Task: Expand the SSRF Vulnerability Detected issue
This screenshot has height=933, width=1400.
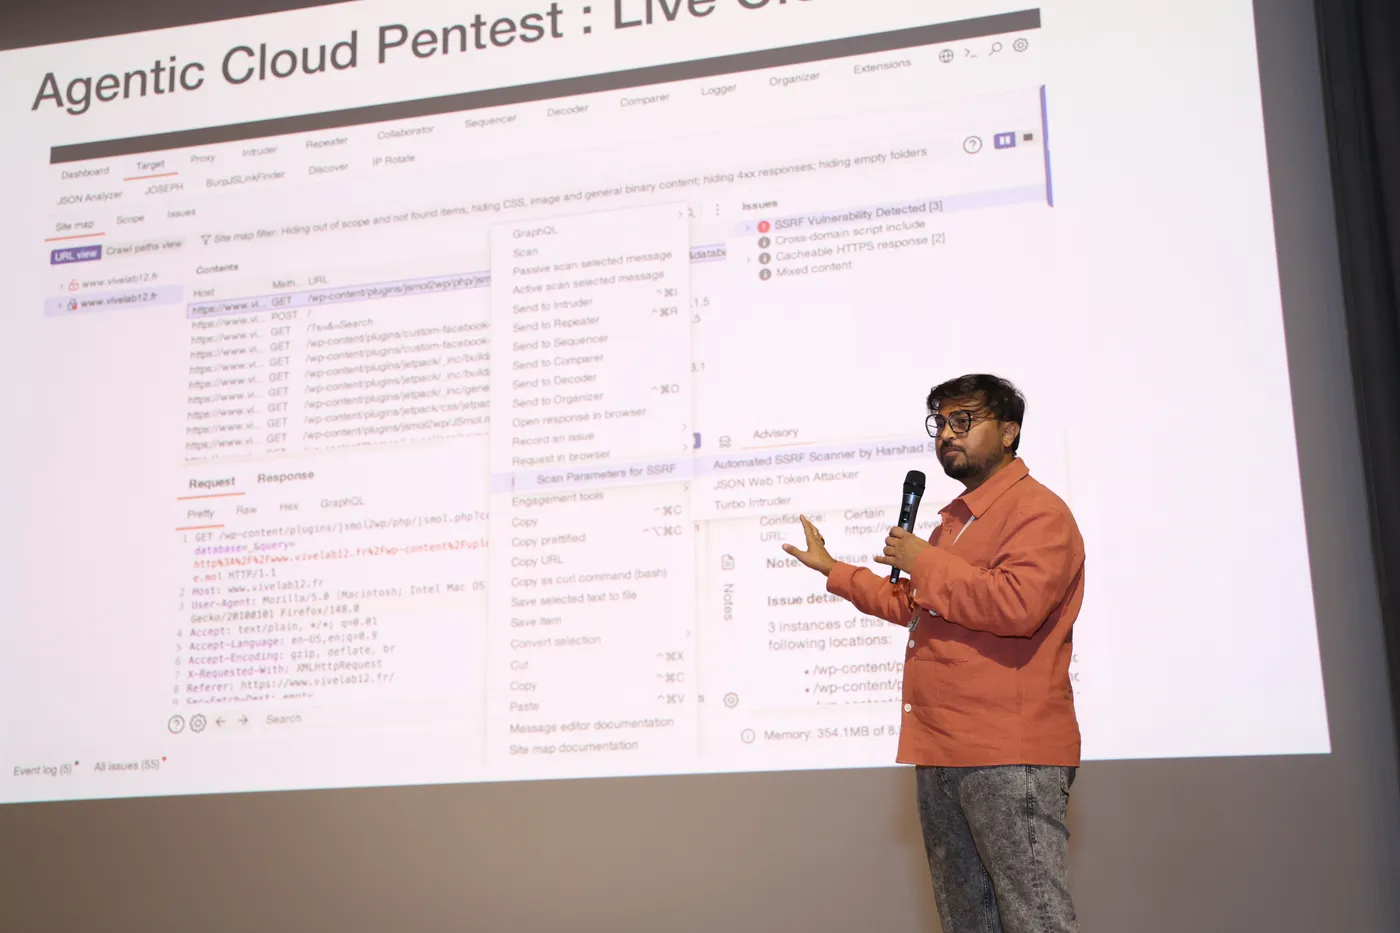Action: click(748, 229)
